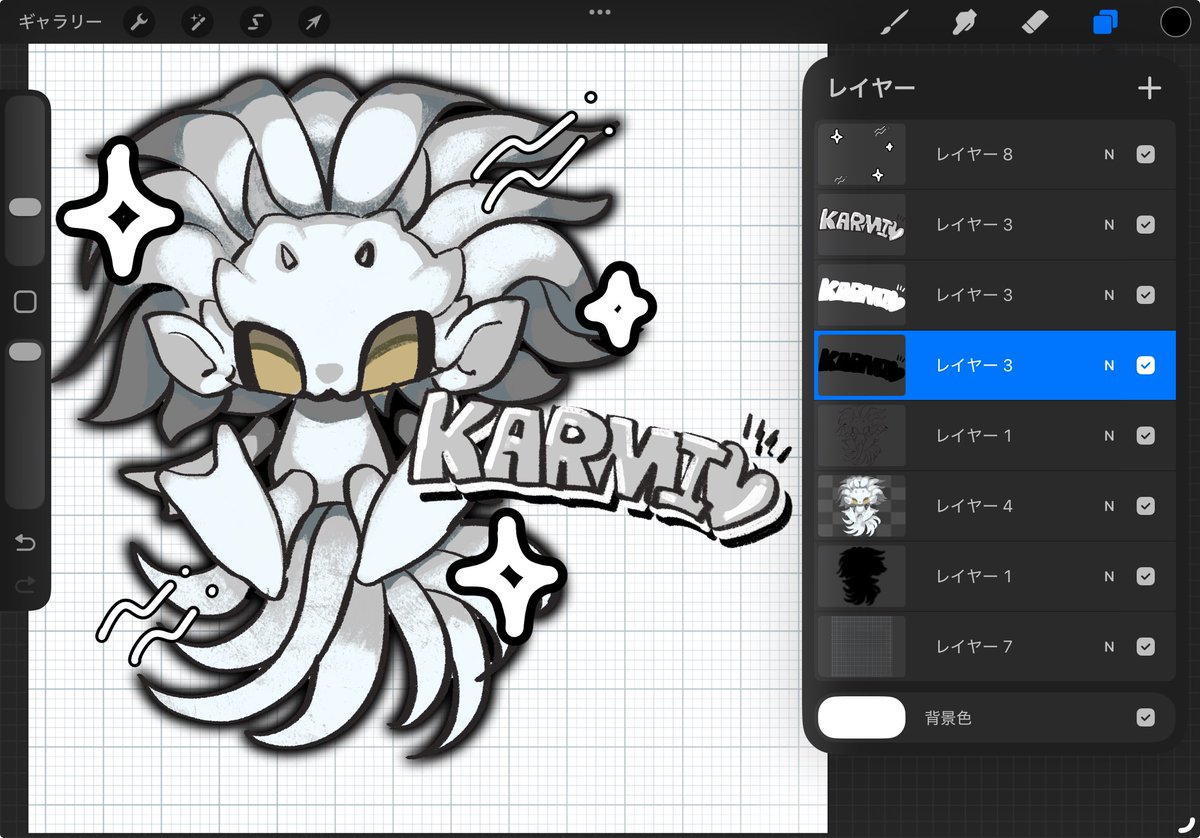
Task: Tap the Undo arrow in sidebar
Action: (x=25, y=543)
